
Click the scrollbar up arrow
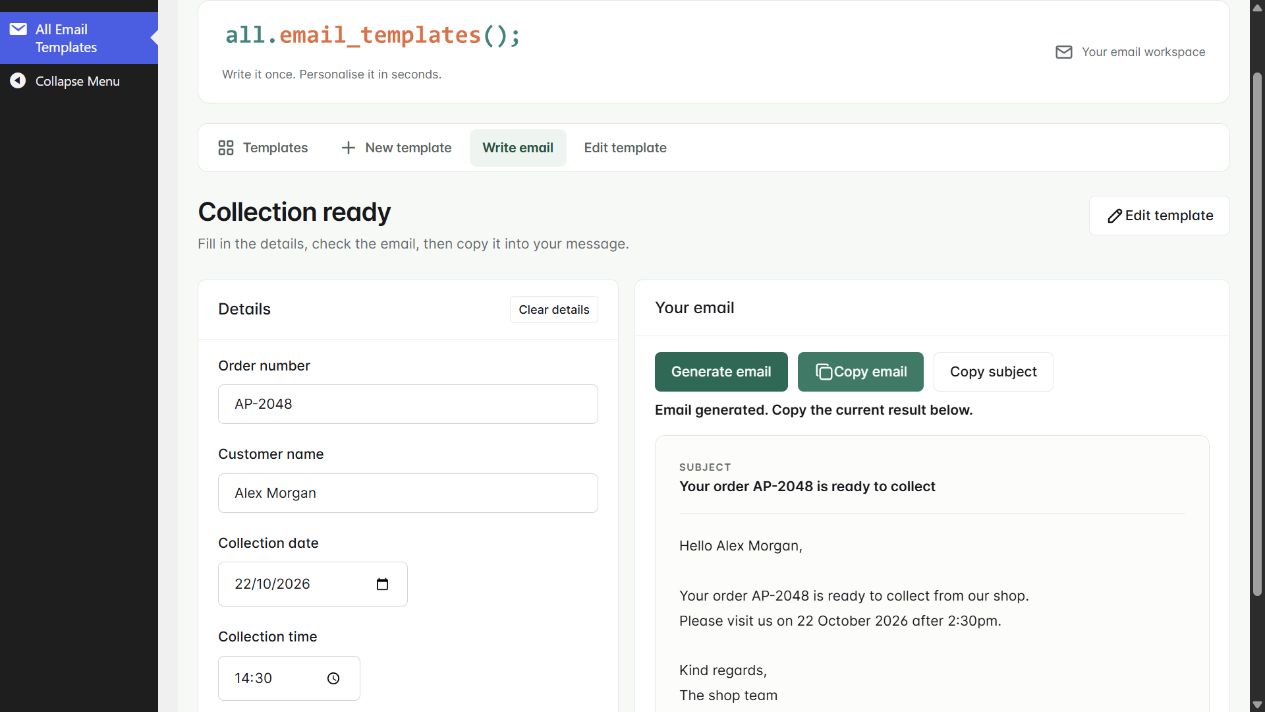[x=1258, y=8]
